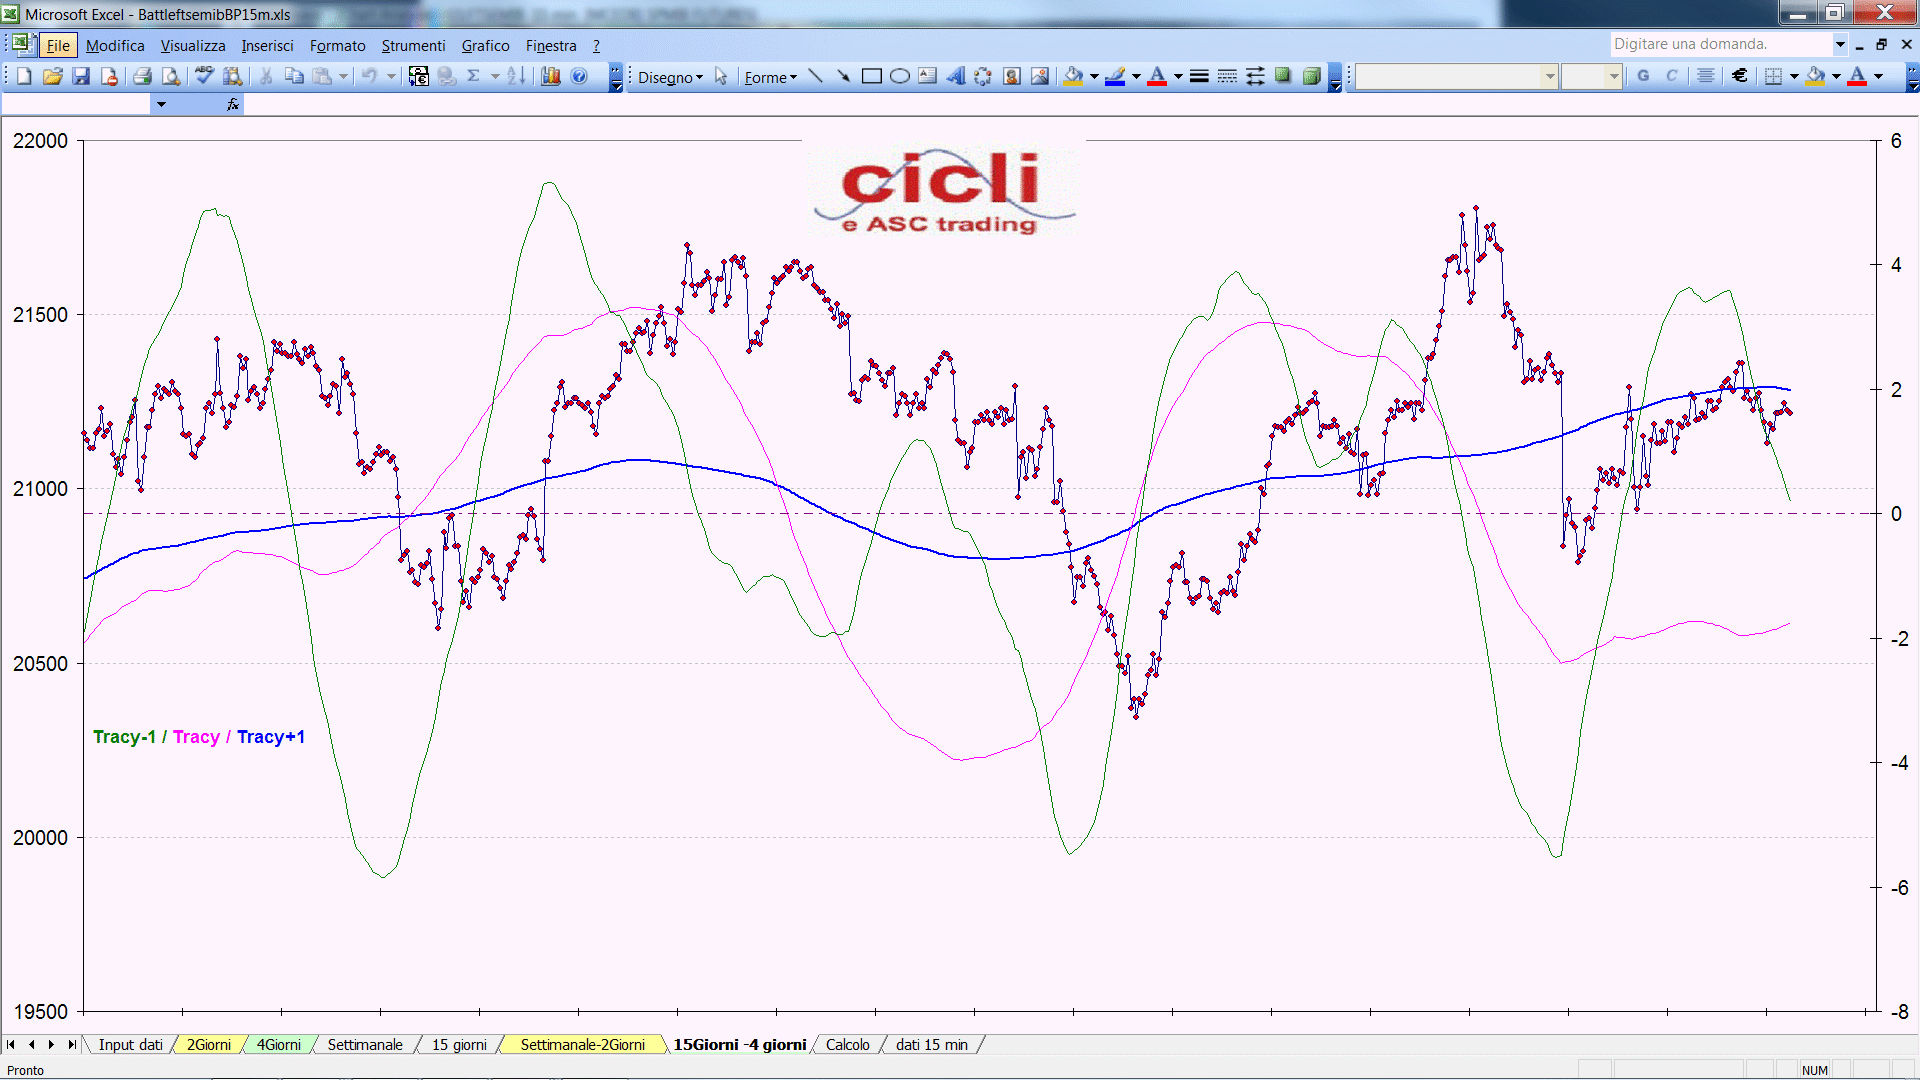The height and width of the screenshot is (1080, 1920).
Task: Open the Strumenti menu
Action: 413,45
